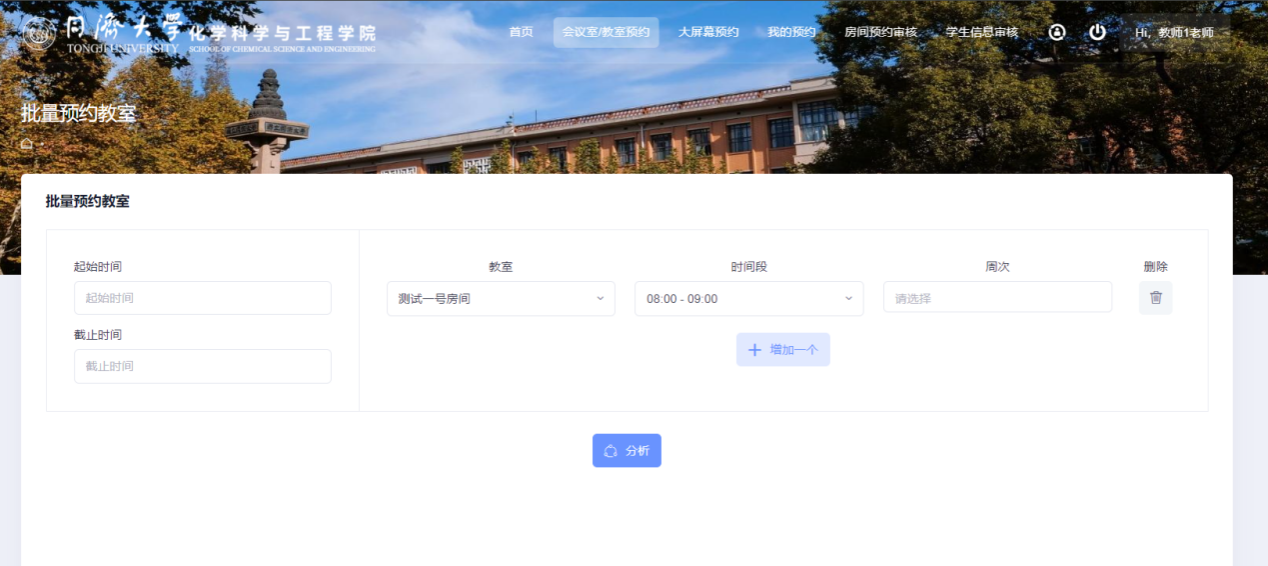1268x566 pixels.
Task: Click the Tongji University emblem logo
Action: click(x=39, y=33)
